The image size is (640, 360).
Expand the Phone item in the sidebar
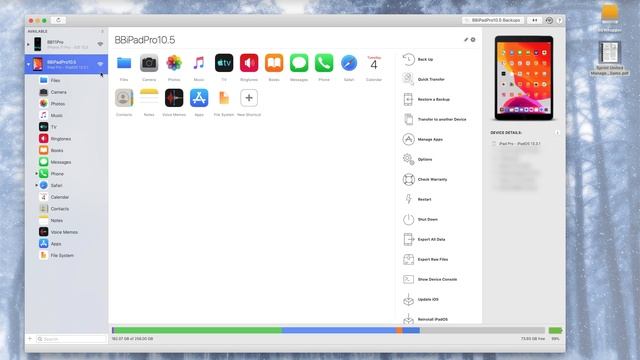tap(36, 174)
